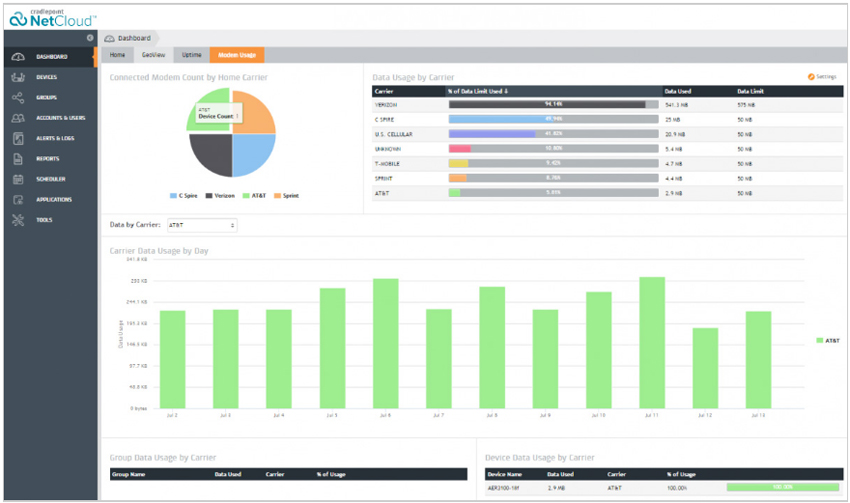Click the Alerts & Logs icon
This screenshot has height=503, width=850.
click(18, 138)
